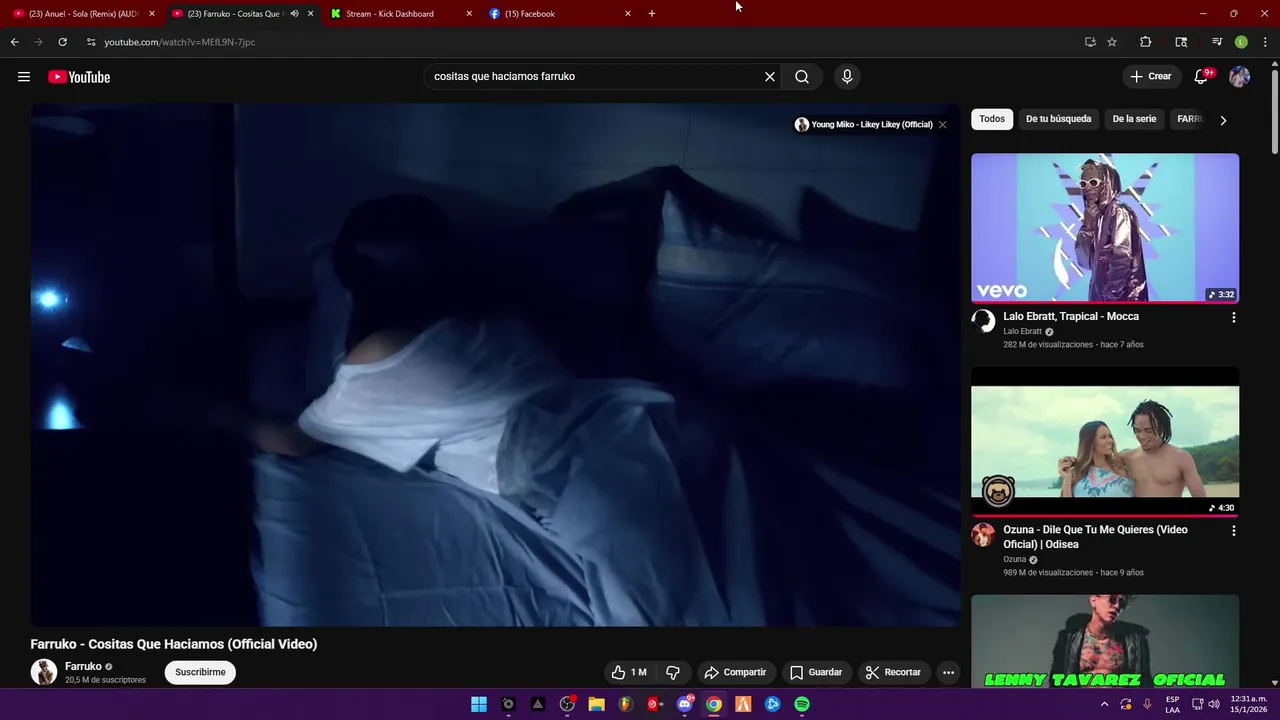This screenshot has width=1280, height=720.
Task: Open File Explorer from the taskbar
Action: pos(596,704)
